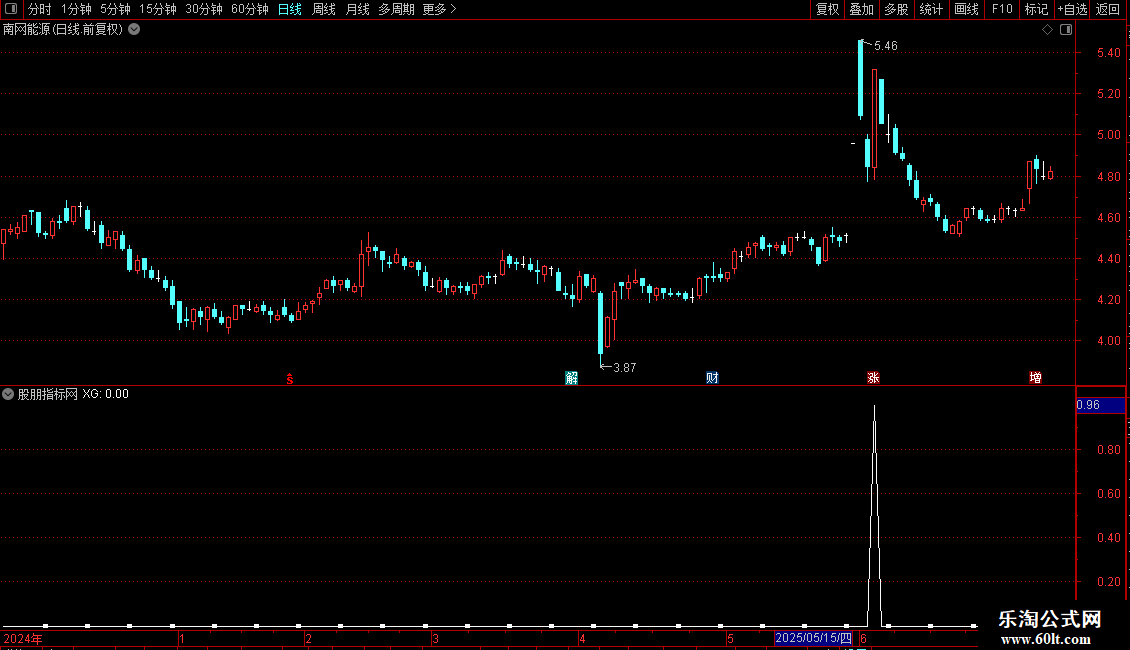
Task: Select the 15分钟 period
Action: pos(157,9)
